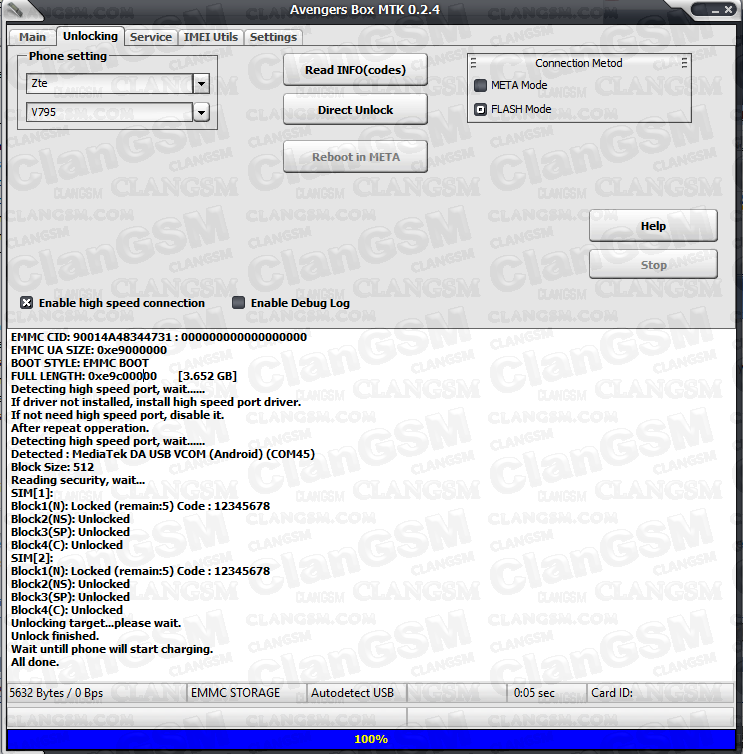Image resolution: width=743 pixels, height=754 pixels.
Task: Click the All done. log line
Action: [35, 662]
